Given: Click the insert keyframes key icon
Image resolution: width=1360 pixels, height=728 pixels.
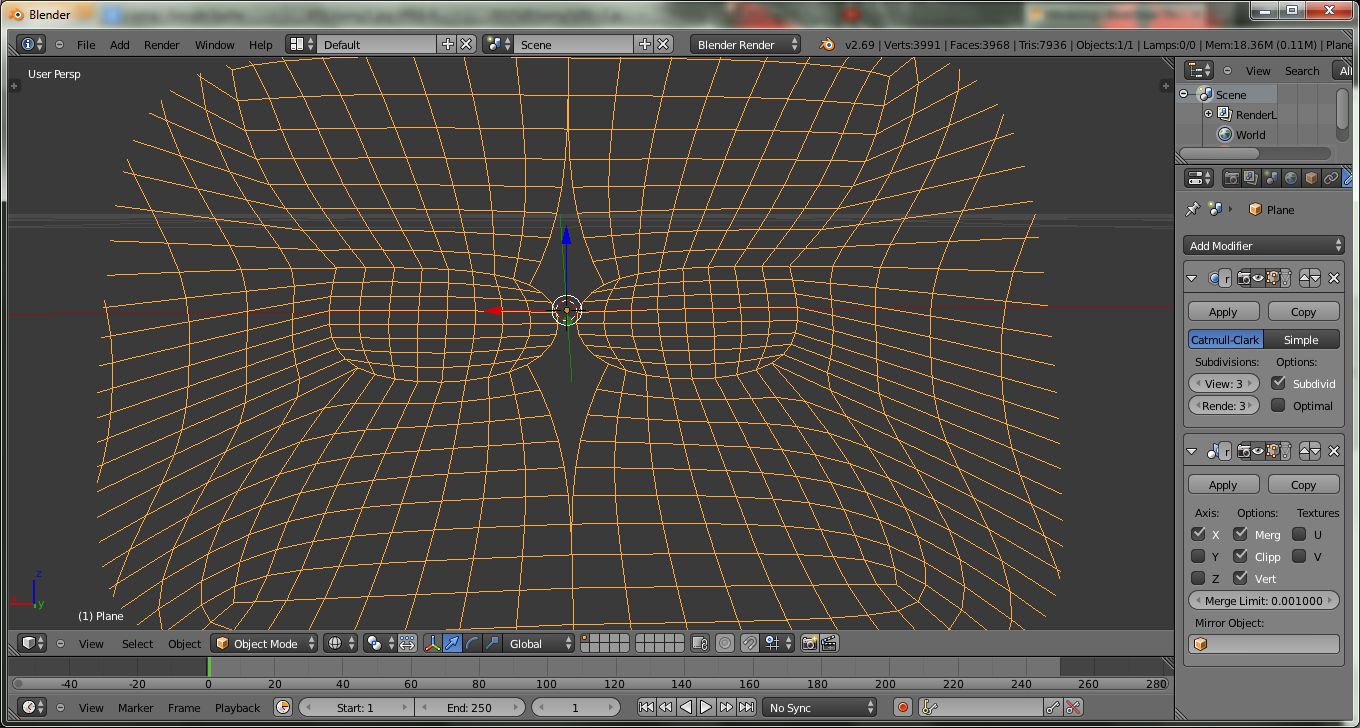Looking at the screenshot, I should tap(1053, 708).
